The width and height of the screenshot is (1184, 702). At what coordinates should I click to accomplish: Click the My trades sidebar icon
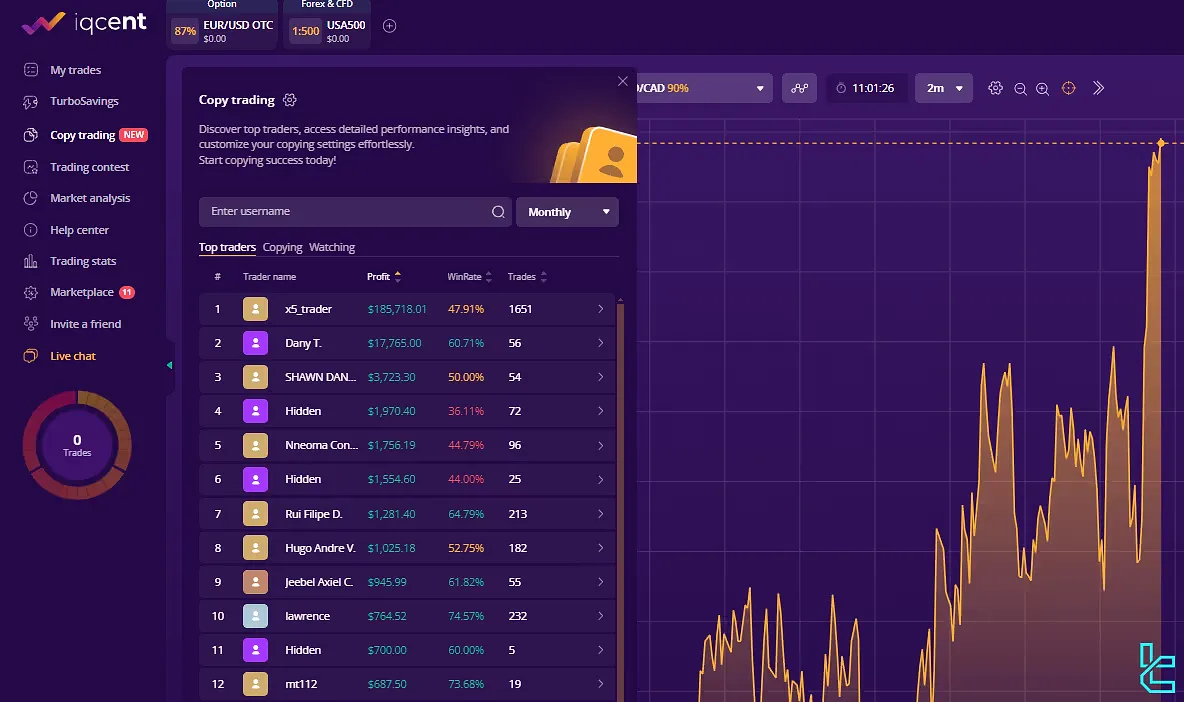coord(31,70)
